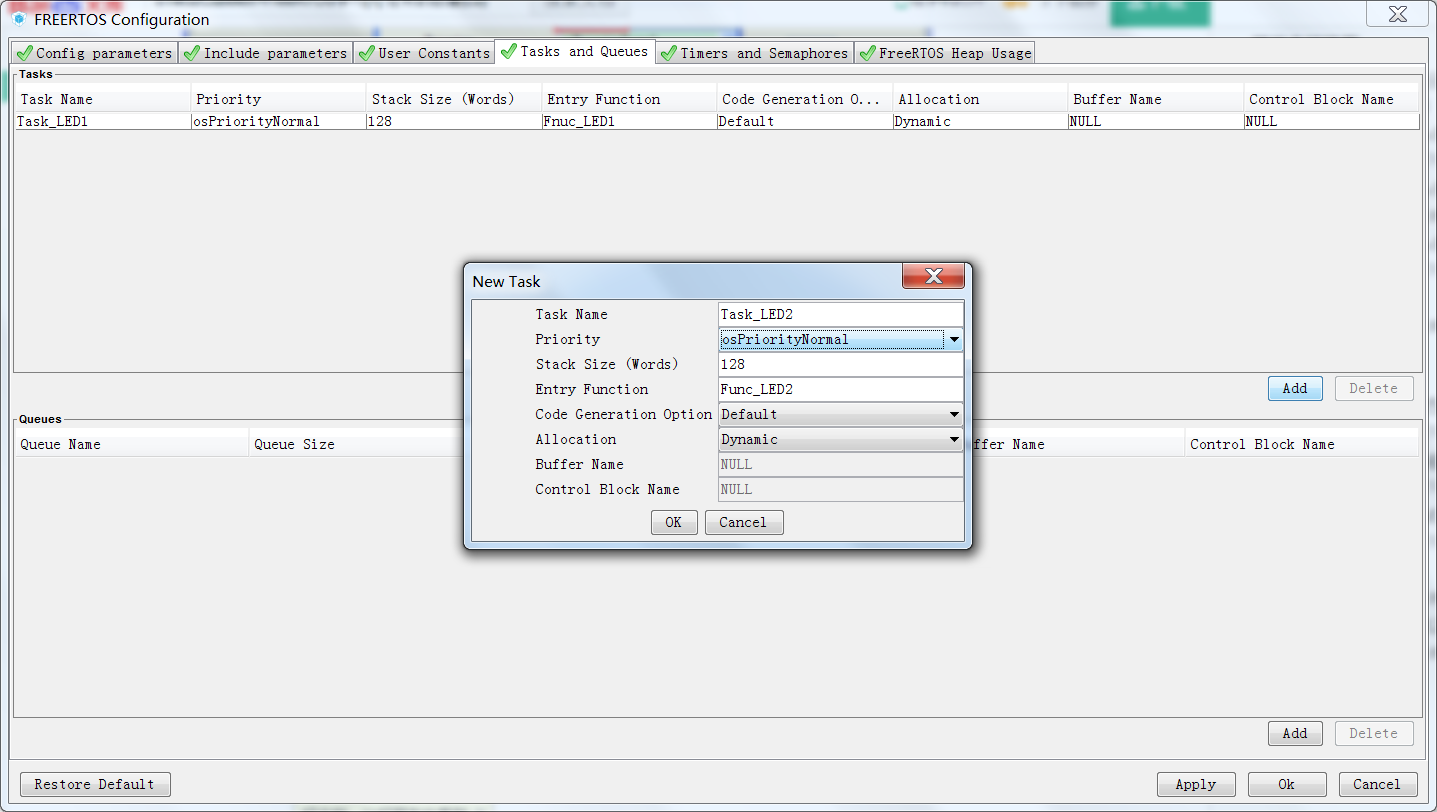Screen dimensions: 1437x812
Task: Click the Restore Default button
Action: (95, 784)
